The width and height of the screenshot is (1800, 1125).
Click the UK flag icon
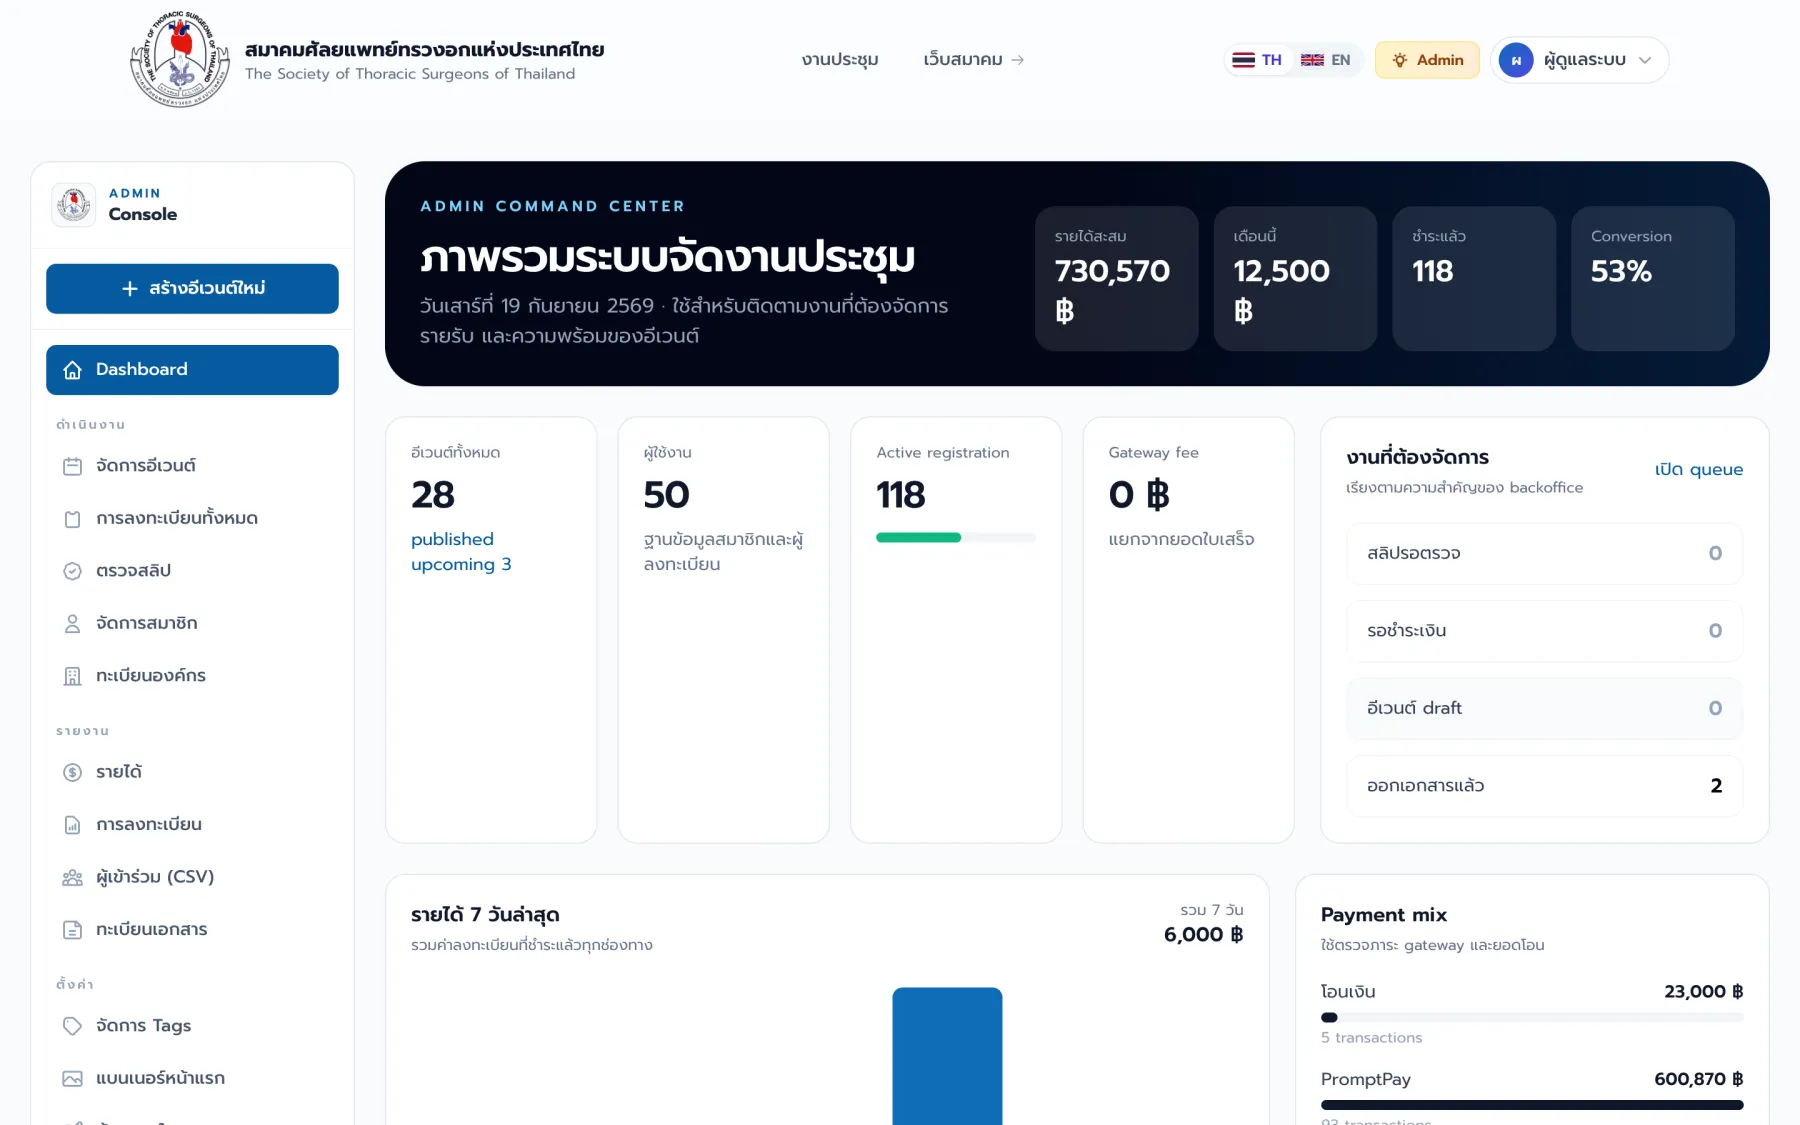point(1312,60)
